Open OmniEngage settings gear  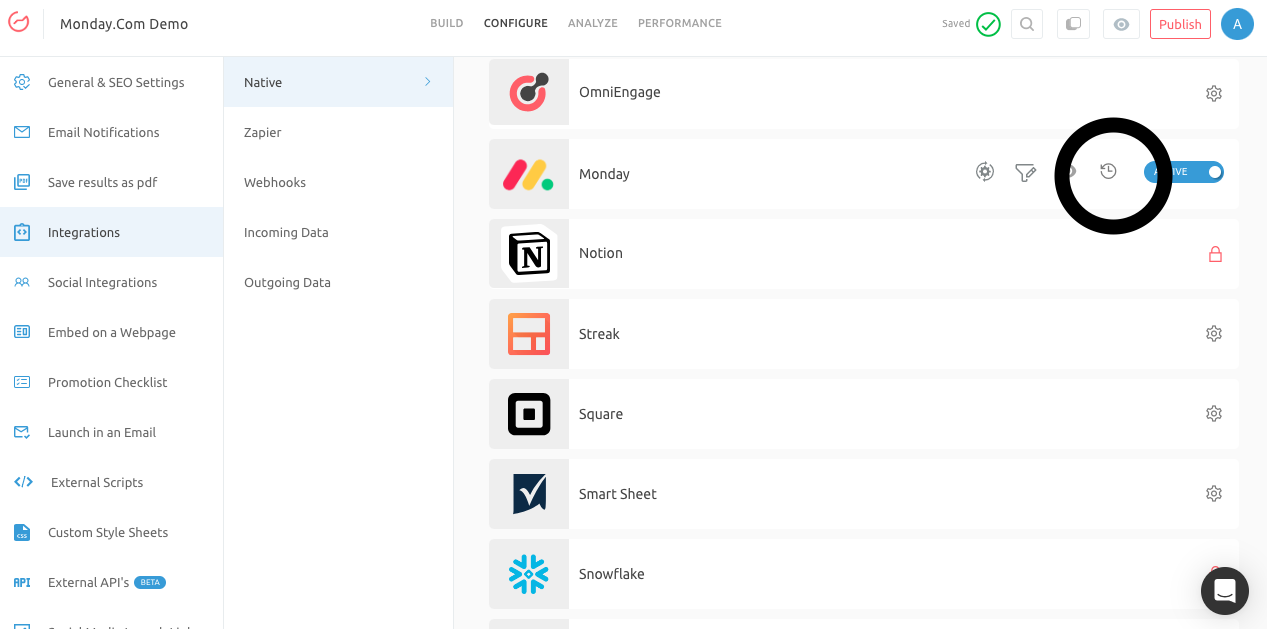1214,93
